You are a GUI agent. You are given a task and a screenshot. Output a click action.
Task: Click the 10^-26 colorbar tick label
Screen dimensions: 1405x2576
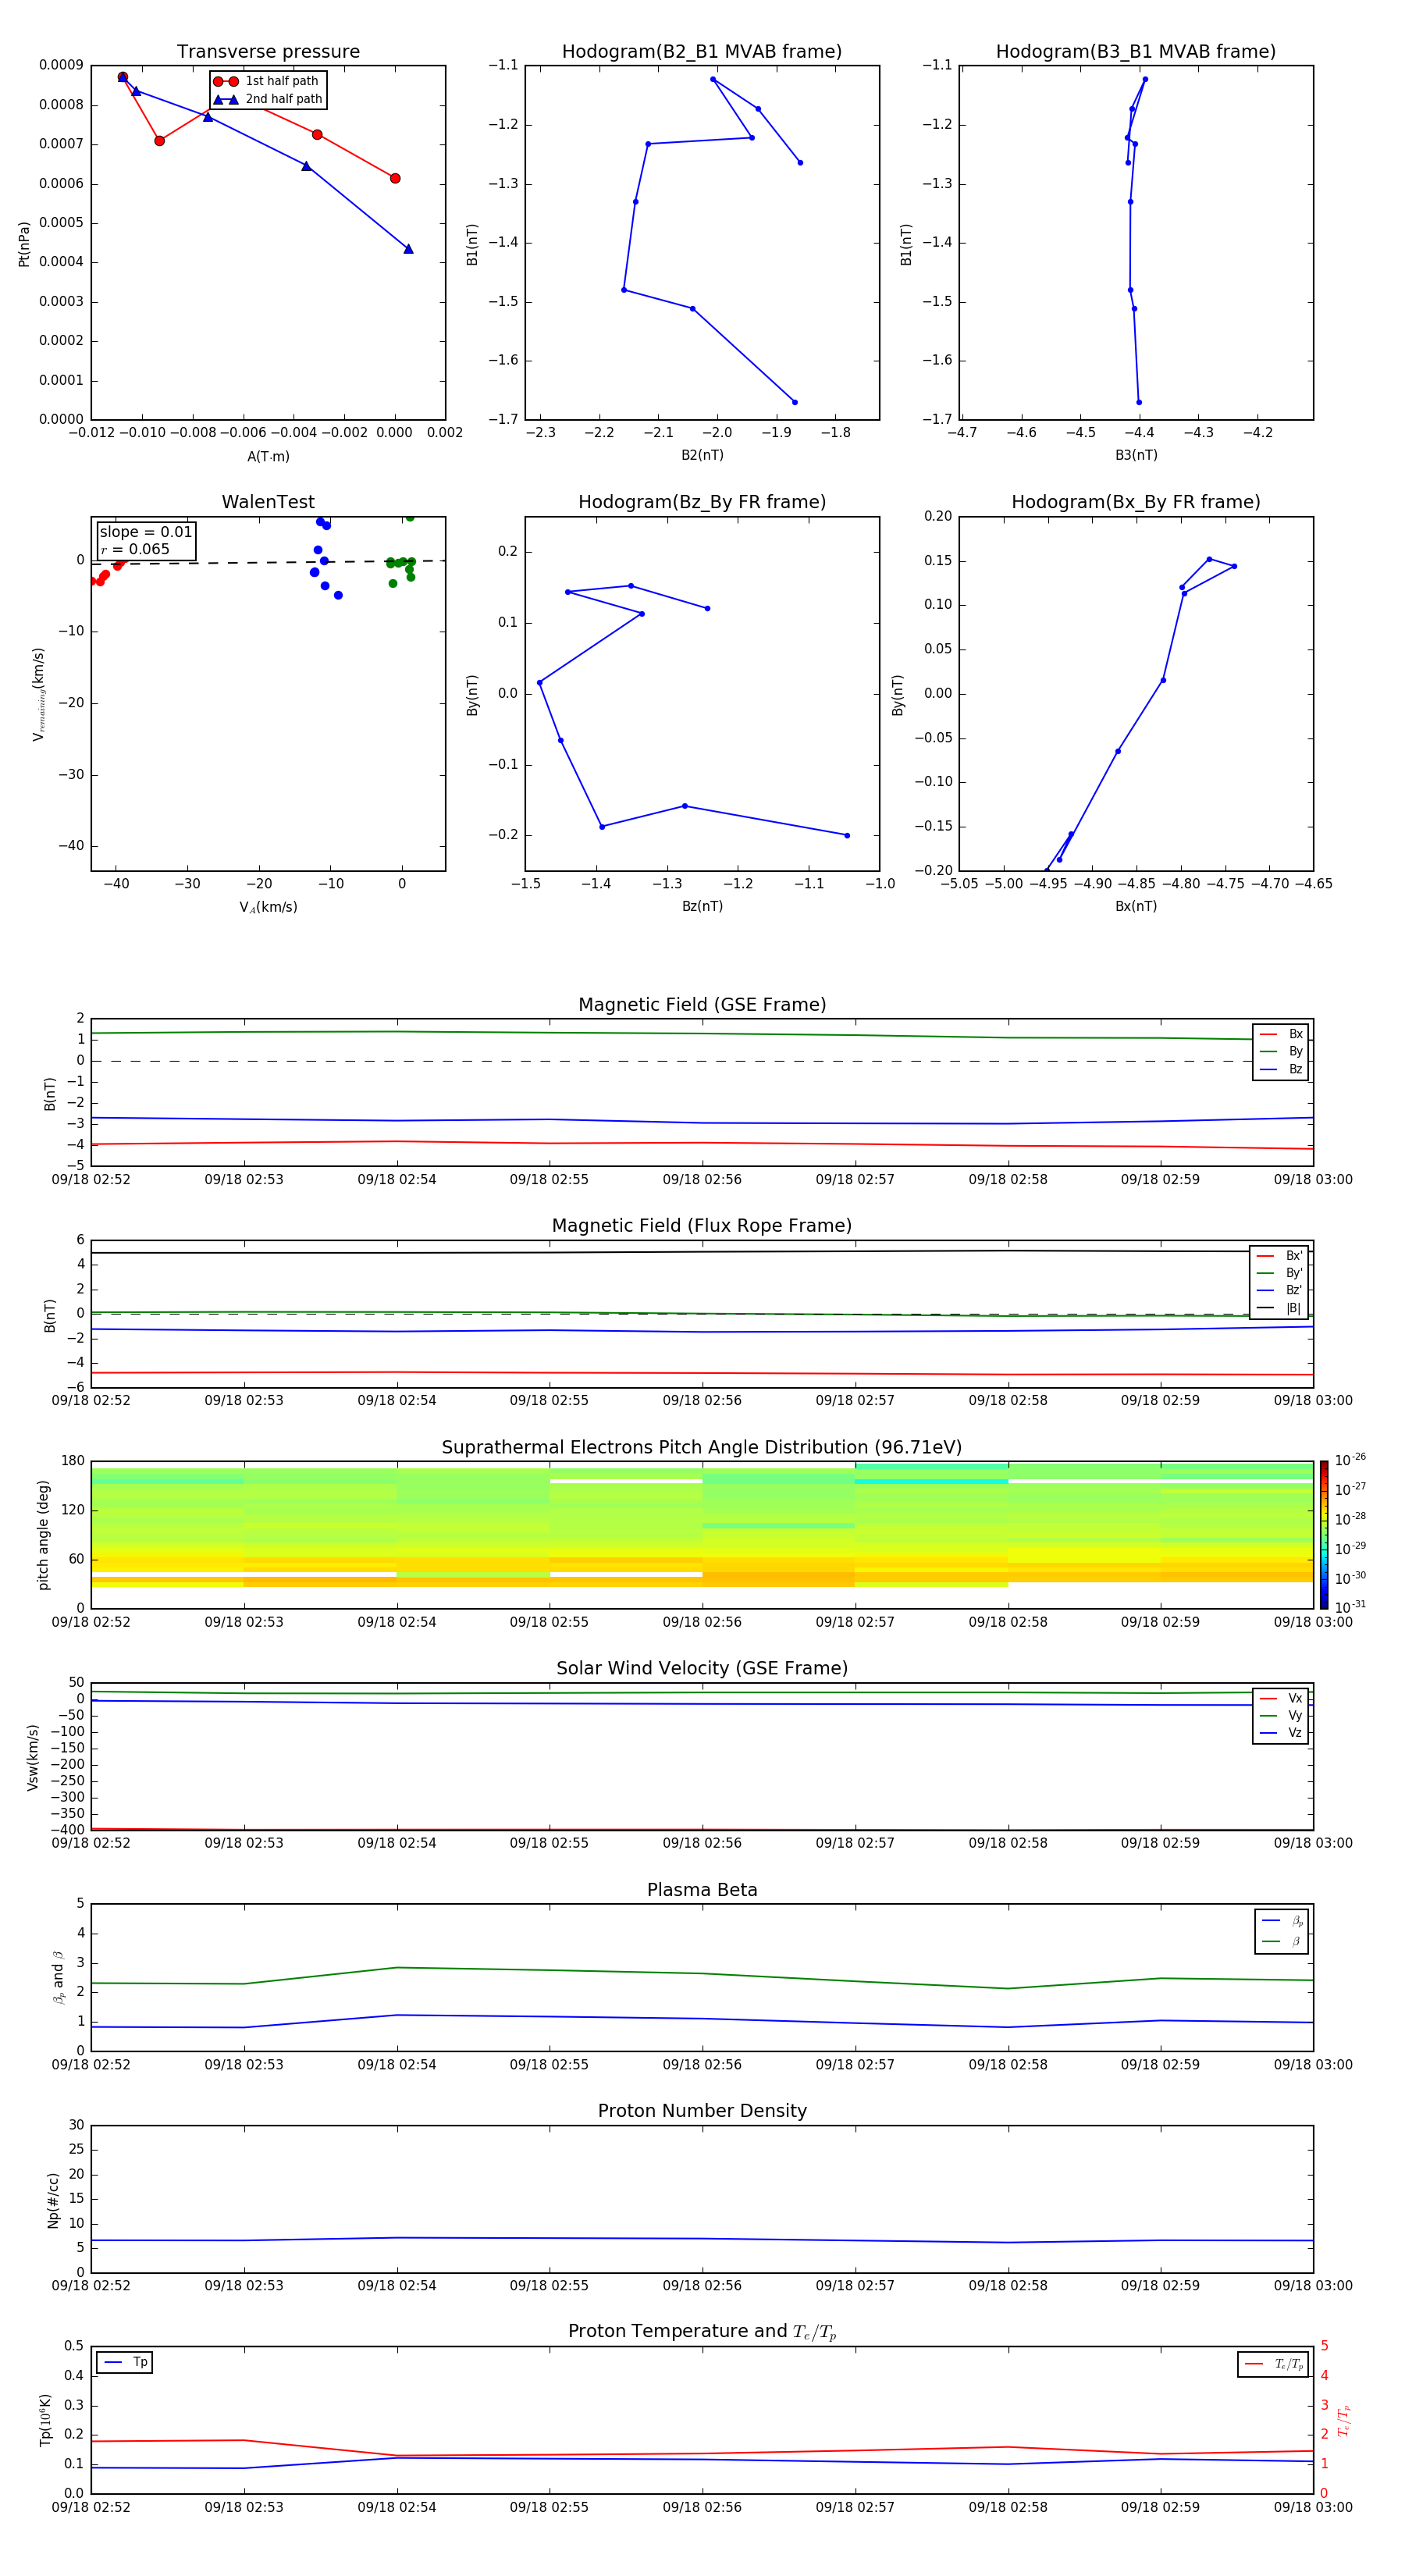click(1350, 1460)
